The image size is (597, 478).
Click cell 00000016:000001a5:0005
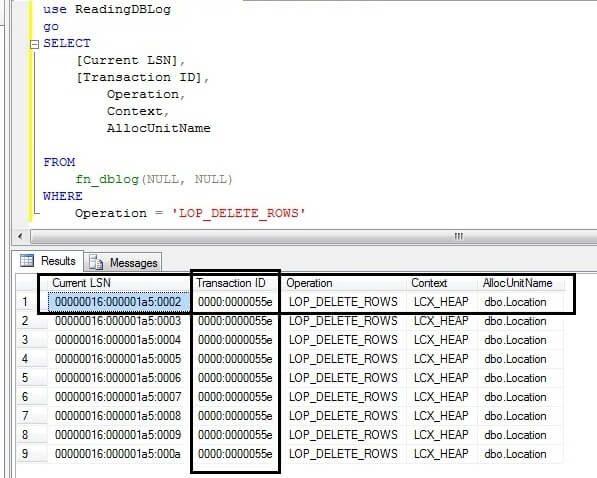[119, 359]
